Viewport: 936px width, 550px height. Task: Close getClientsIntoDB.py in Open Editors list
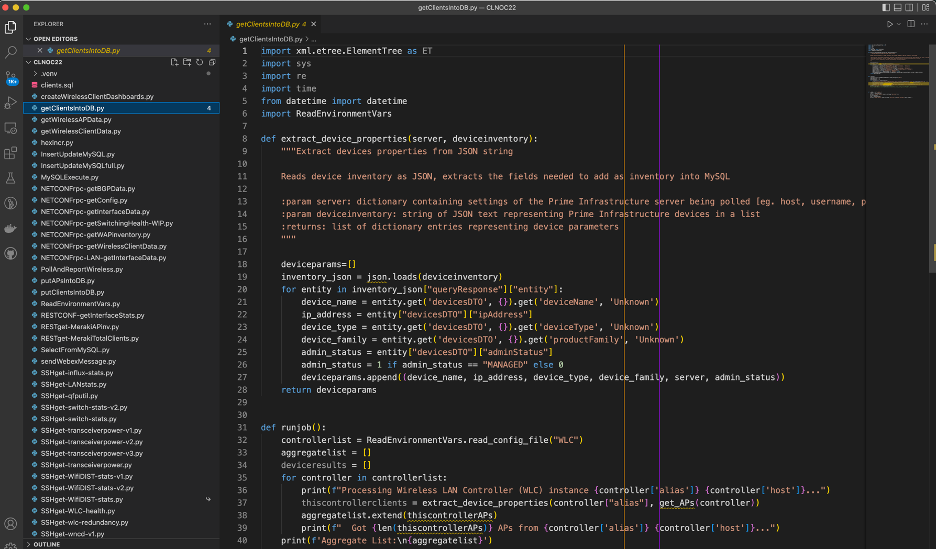[39, 51]
